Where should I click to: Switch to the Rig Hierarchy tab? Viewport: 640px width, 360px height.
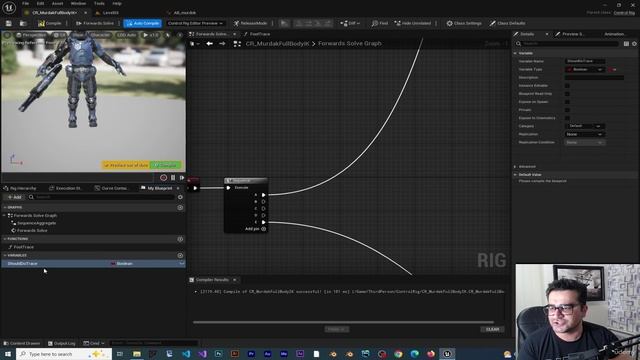point(20,188)
